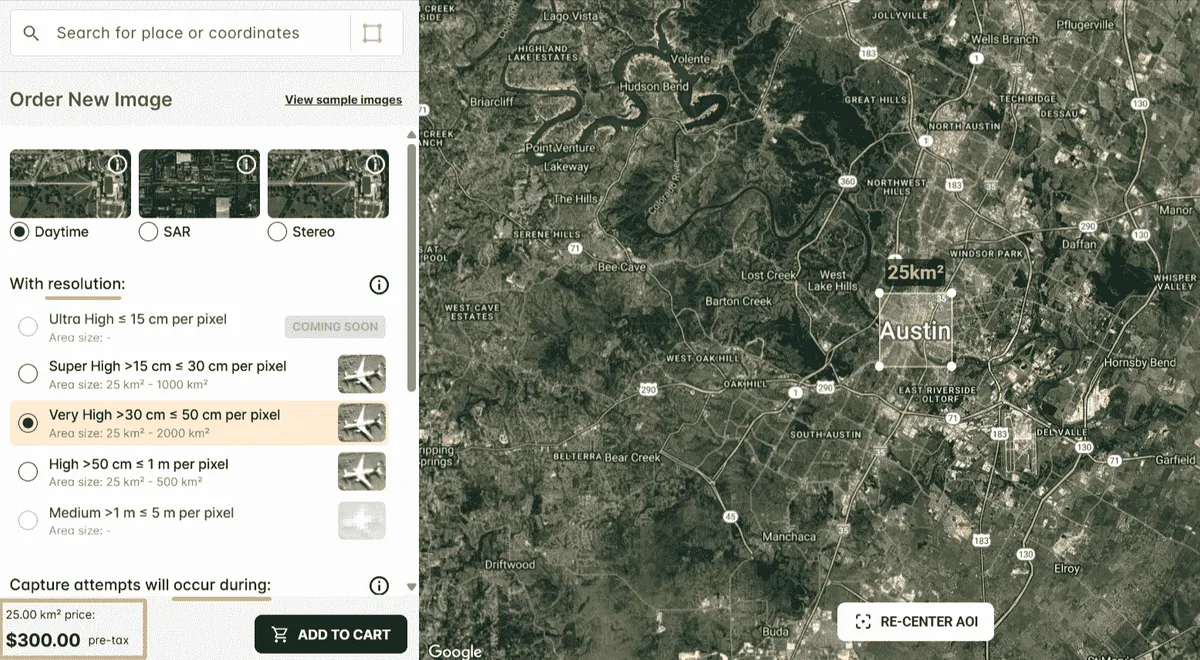Select the Daytime radio button
The height and width of the screenshot is (660, 1200).
(19, 232)
